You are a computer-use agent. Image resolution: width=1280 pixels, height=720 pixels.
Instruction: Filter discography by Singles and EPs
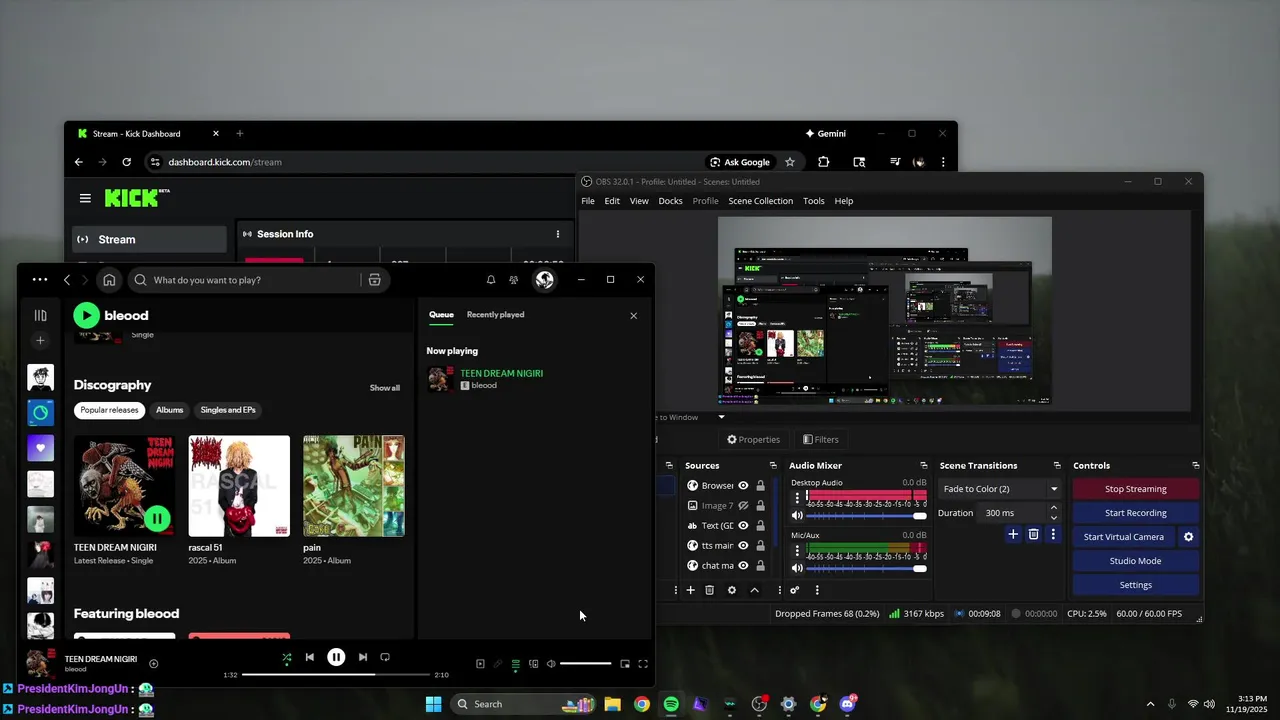coord(228,410)
